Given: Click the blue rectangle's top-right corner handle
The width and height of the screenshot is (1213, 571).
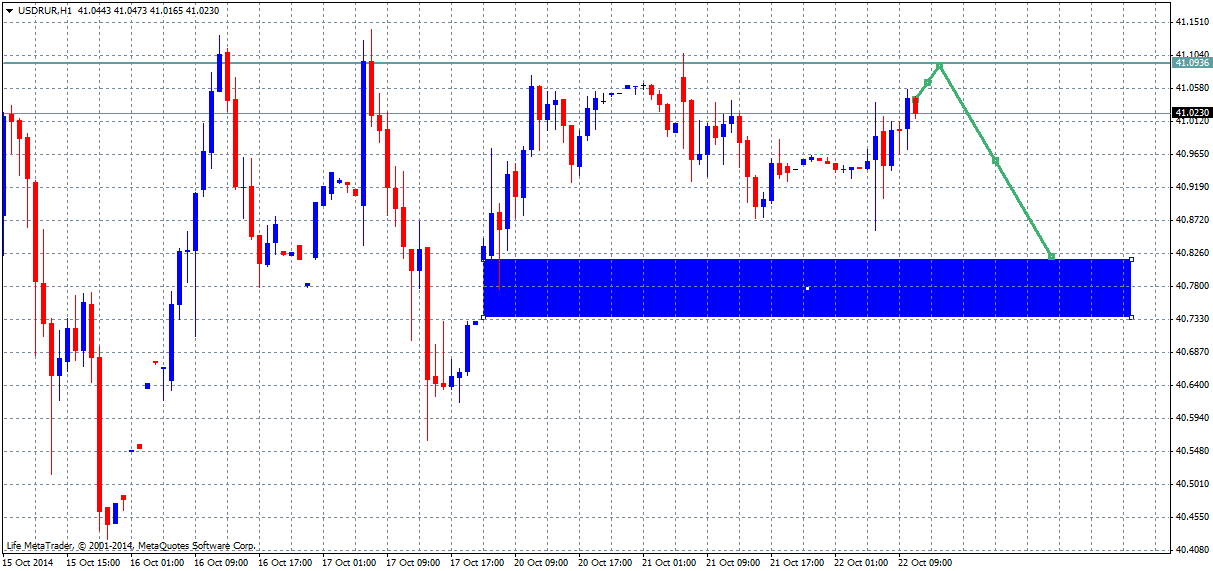Looking at the screenshot, I should click(x=1131, y=259).
